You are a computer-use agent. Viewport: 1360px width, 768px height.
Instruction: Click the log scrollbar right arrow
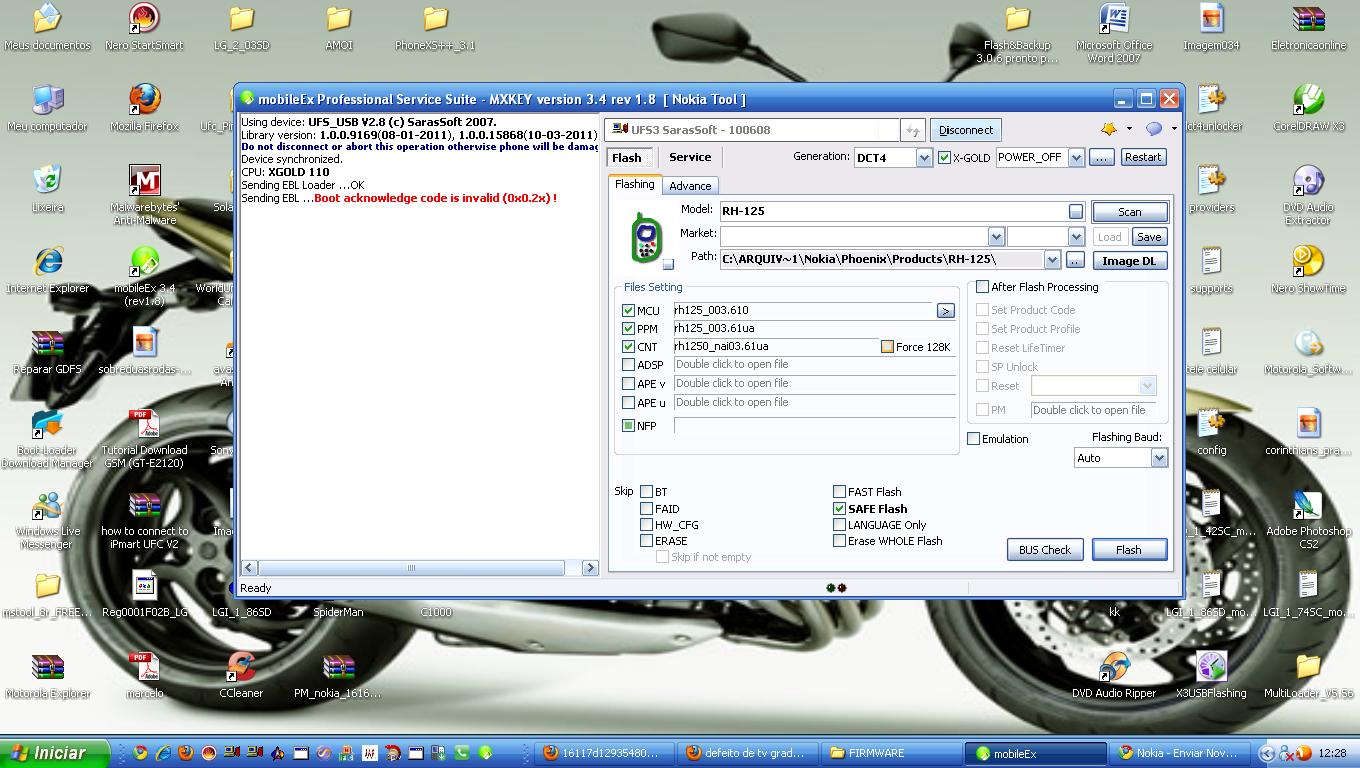pyautogui.click(x=590, y=567)
